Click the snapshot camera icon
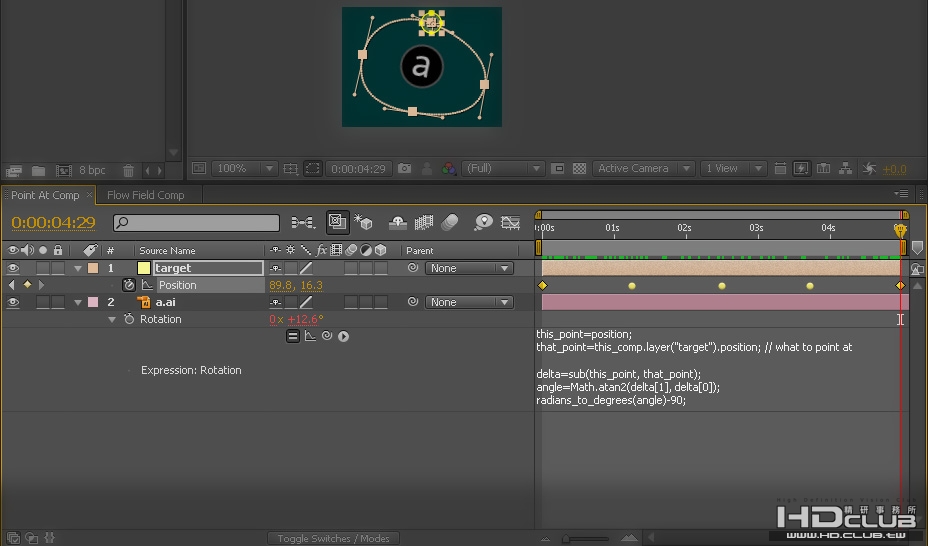Screen dimensions: 928x546 click(404, 169)
